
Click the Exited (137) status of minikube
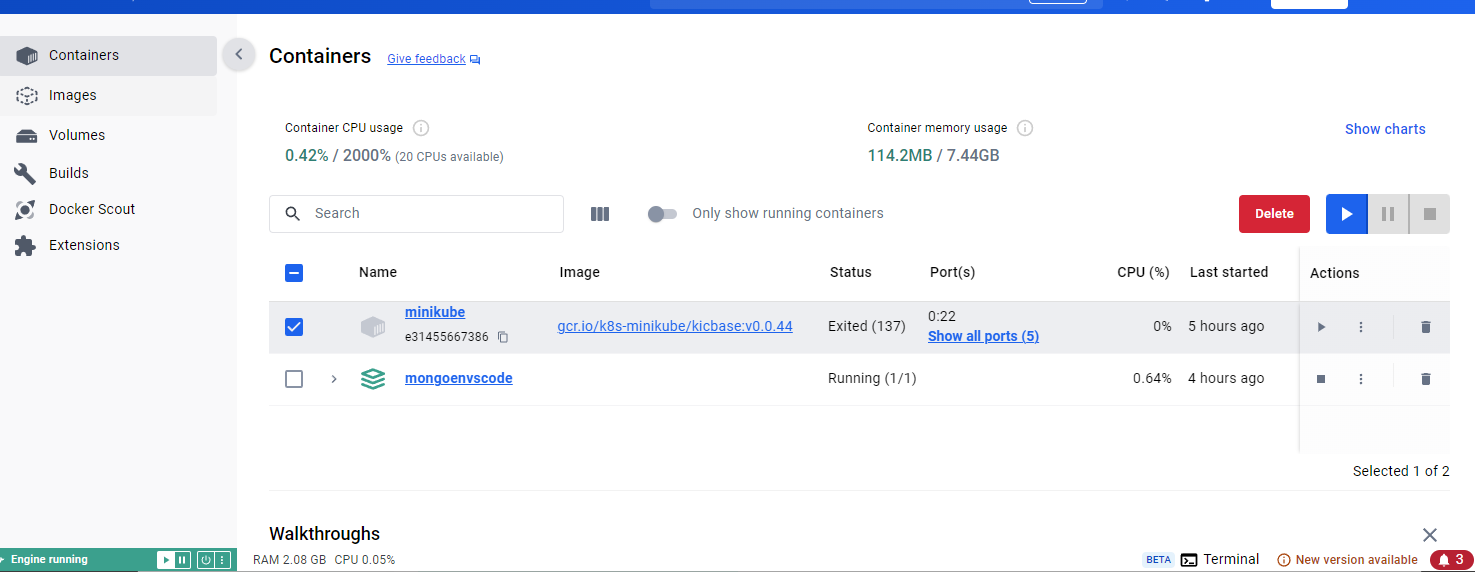tap(867, 327)
